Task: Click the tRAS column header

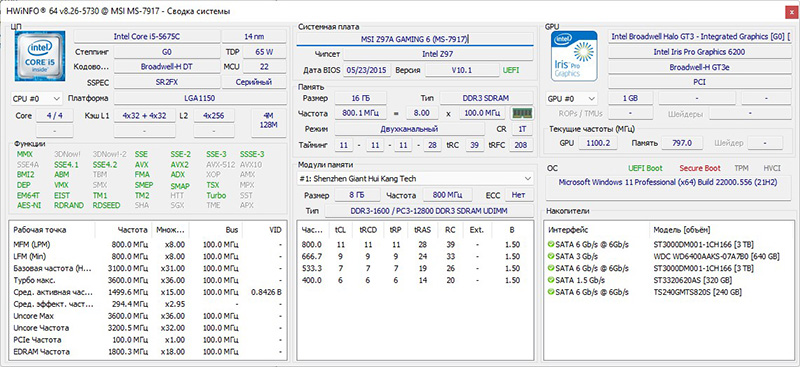Action: coord(422,230)
